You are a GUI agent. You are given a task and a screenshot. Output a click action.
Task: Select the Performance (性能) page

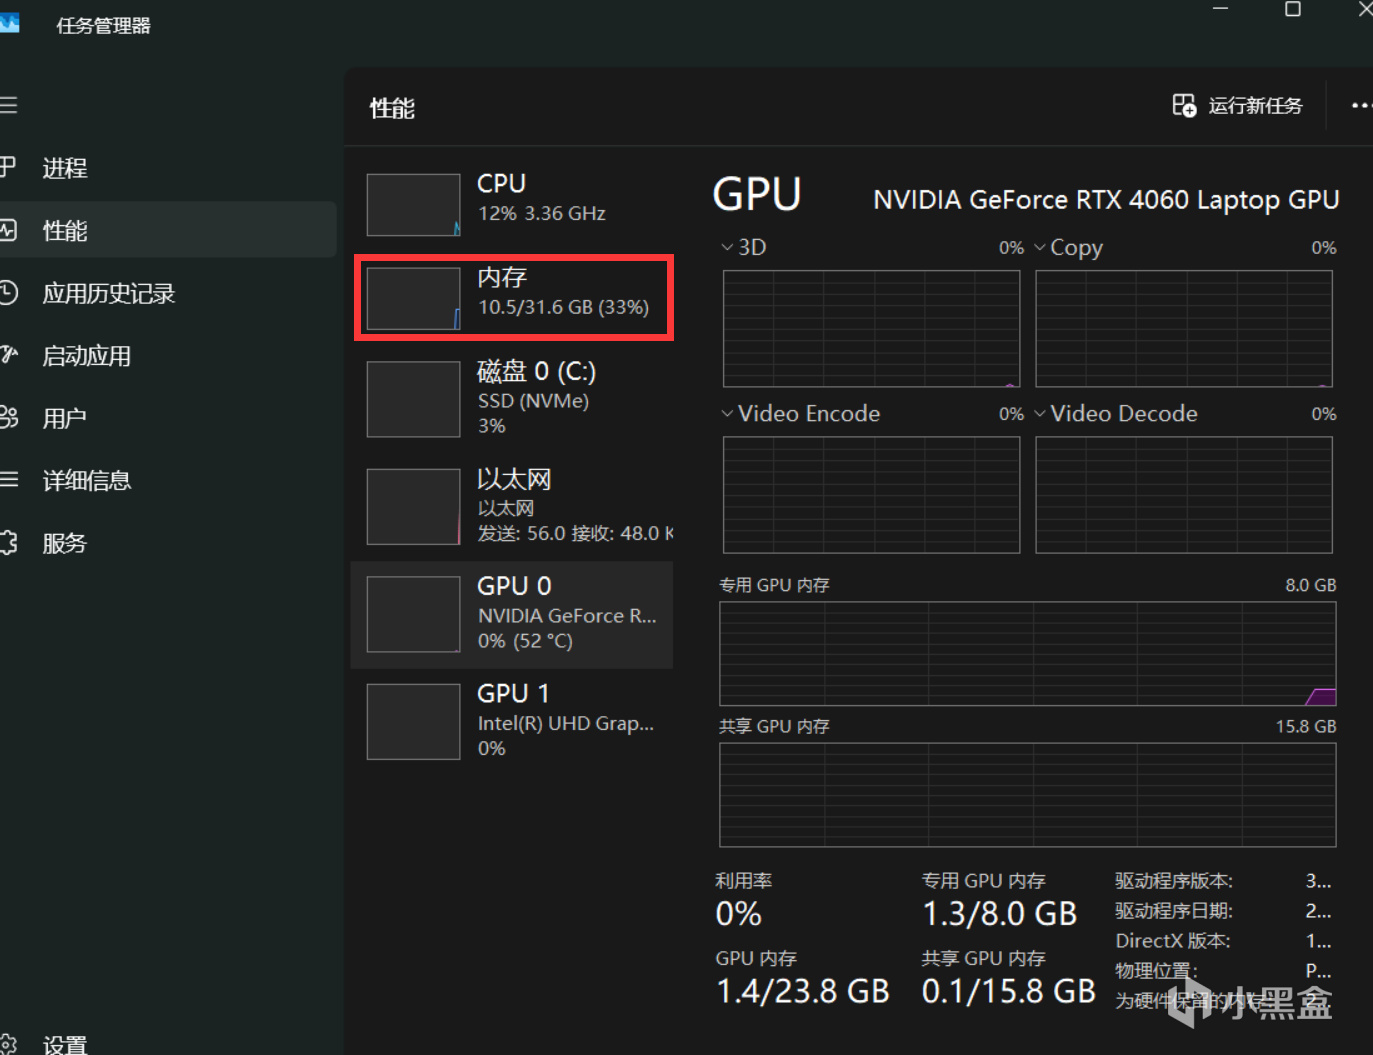(x=168, y=230)
